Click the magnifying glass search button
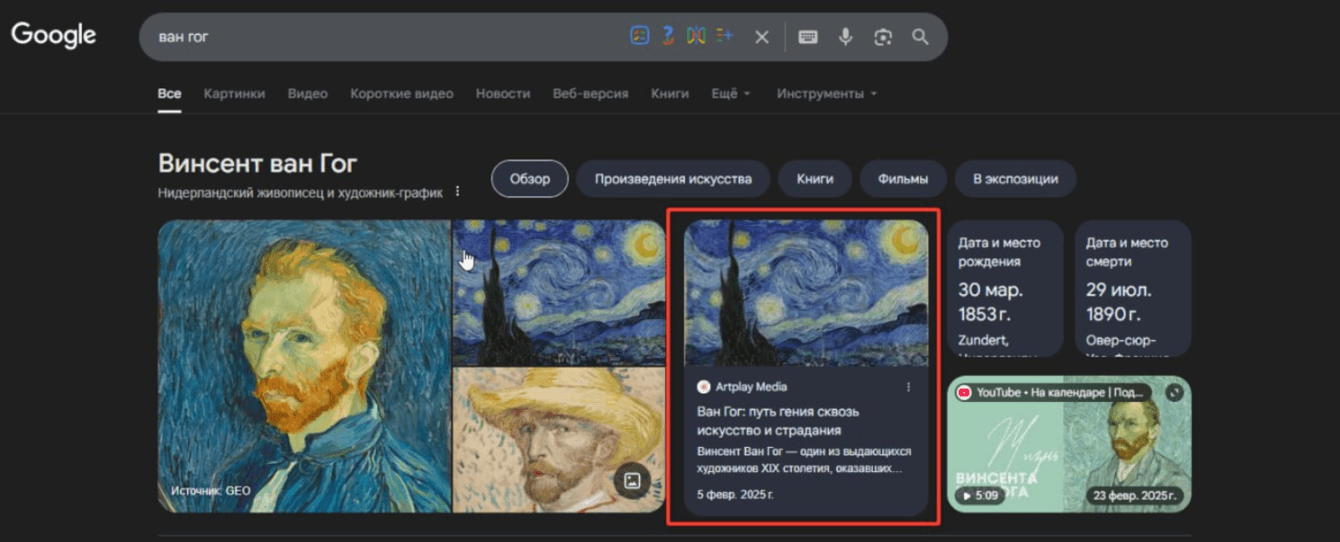Viewport: 1340px width, 542px height. coord(920,37)
